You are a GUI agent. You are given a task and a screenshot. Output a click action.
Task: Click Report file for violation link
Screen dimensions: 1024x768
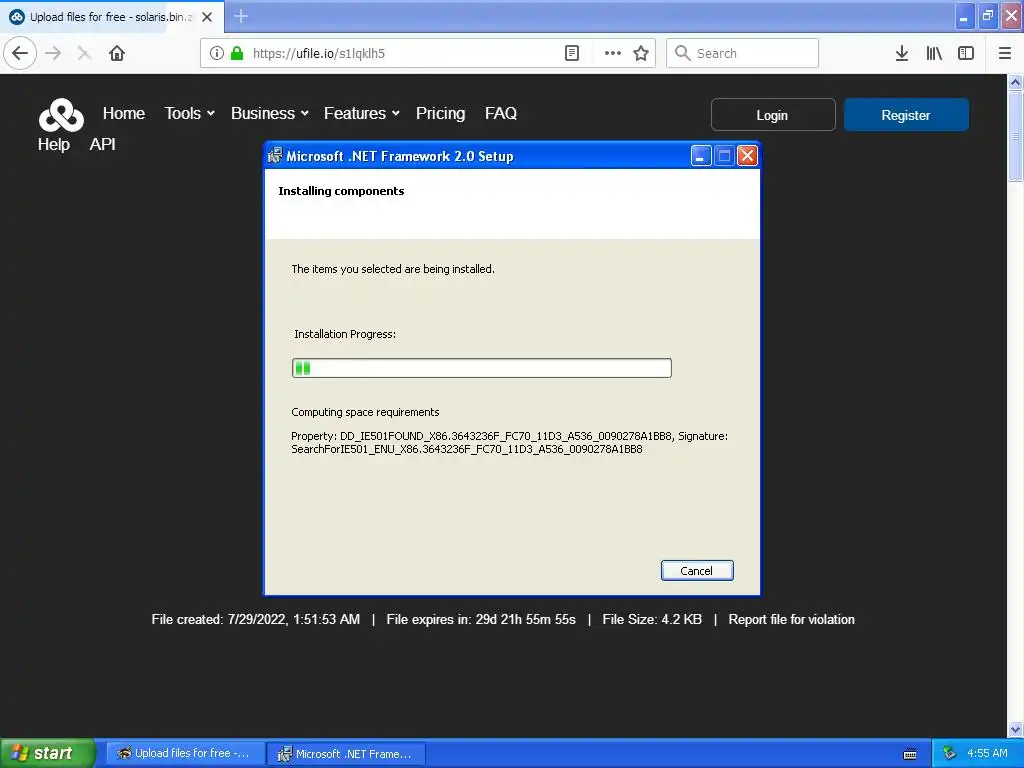pyautogui.click(x=792, y=619)
